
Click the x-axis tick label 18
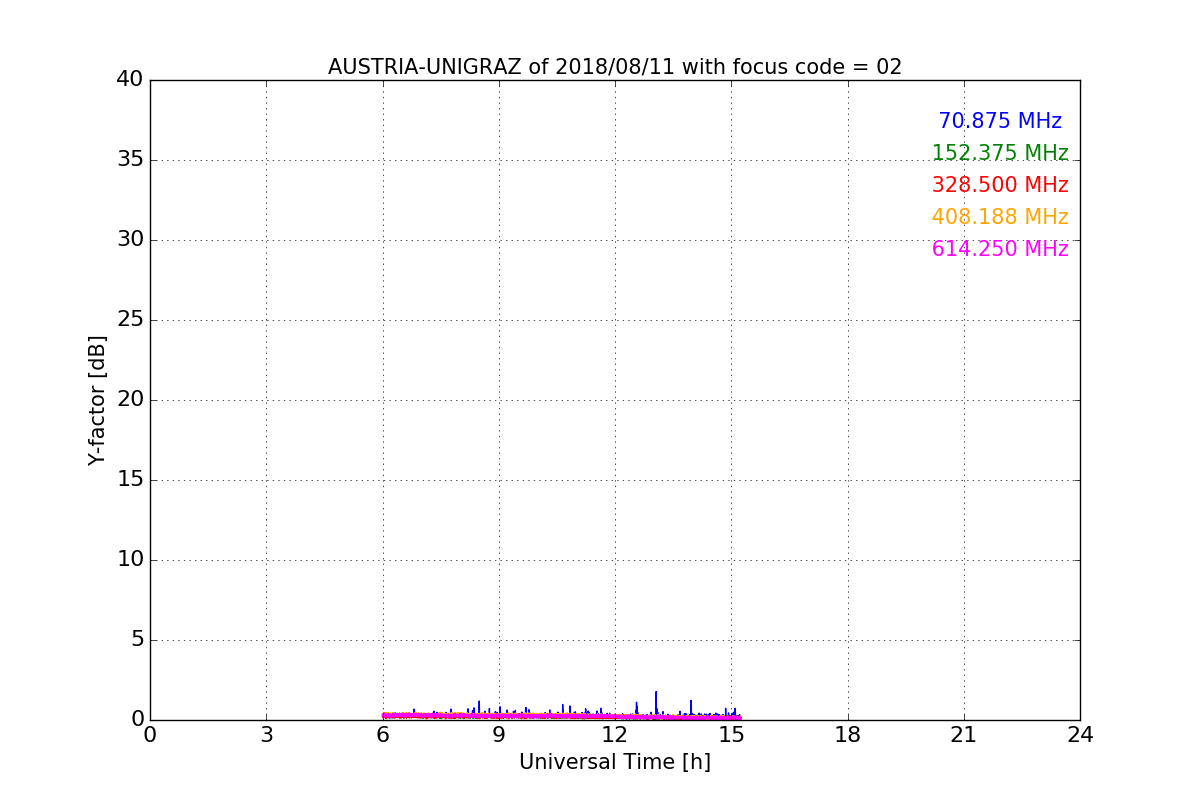[x=848, y=735]
